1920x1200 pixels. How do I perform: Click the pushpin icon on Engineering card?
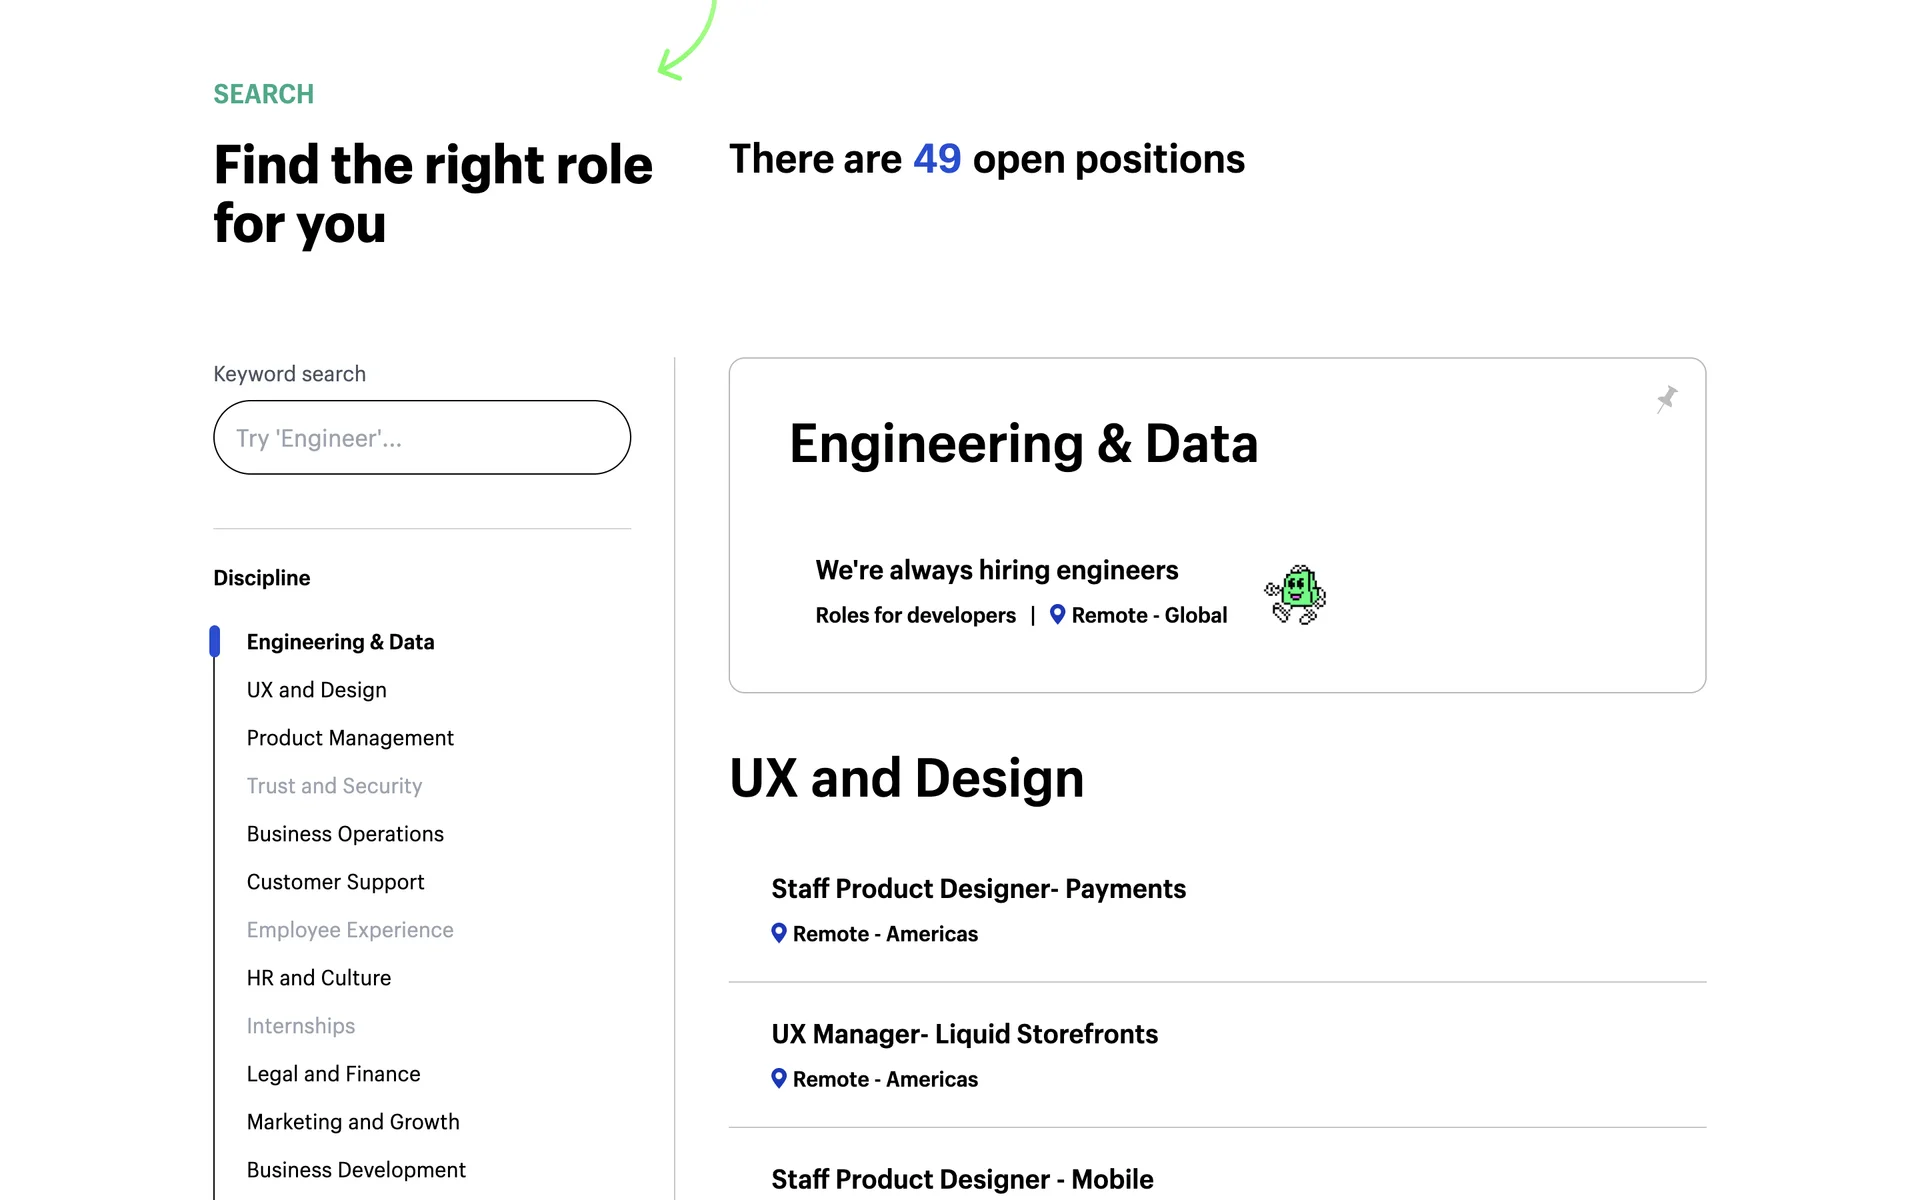[1666, 400]
